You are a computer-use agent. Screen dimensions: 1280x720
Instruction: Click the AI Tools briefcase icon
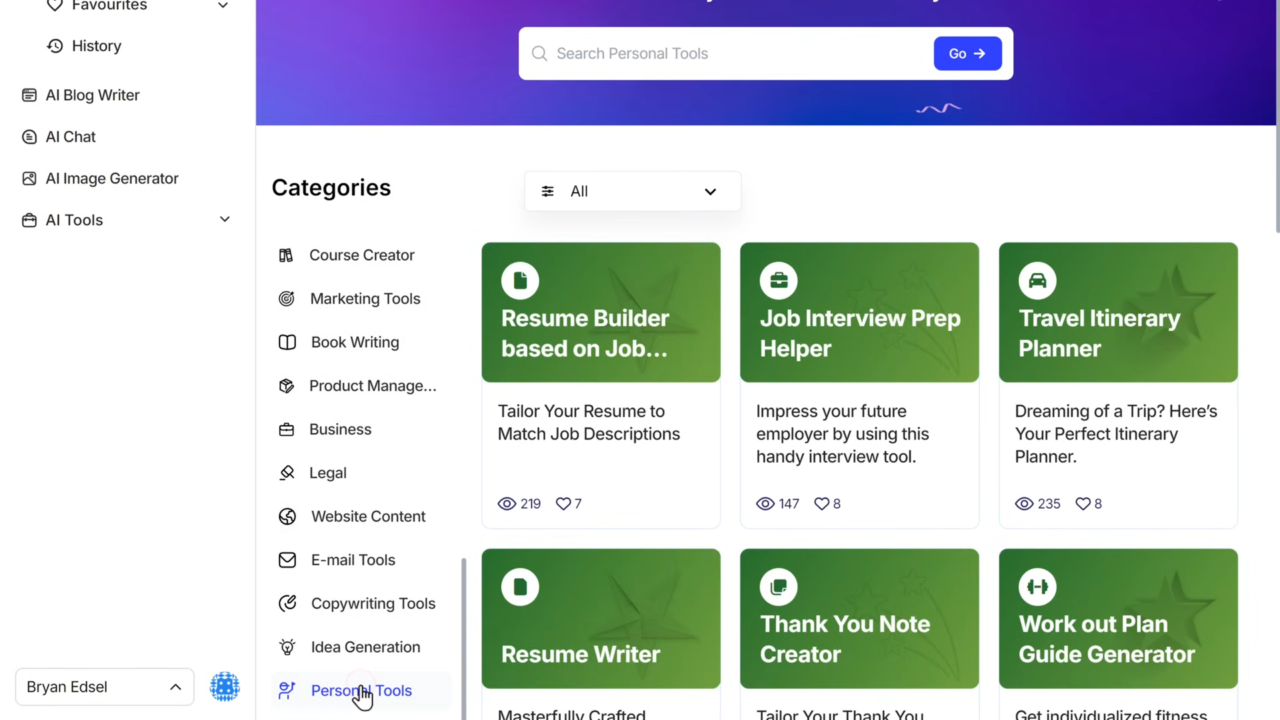29,220
